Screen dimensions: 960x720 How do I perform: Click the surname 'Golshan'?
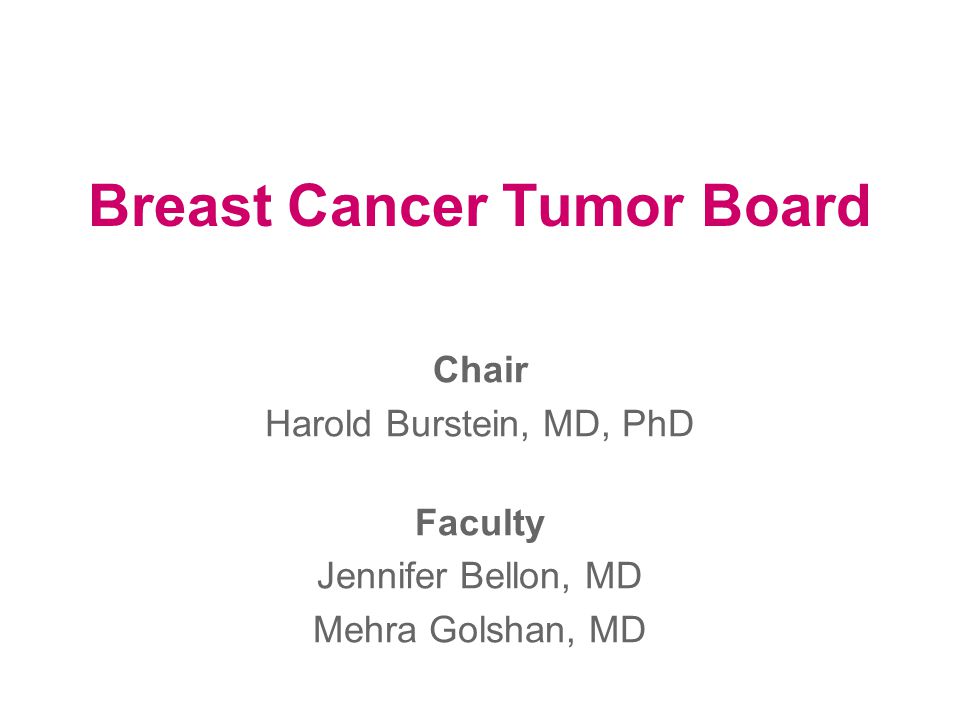point(502,629)
